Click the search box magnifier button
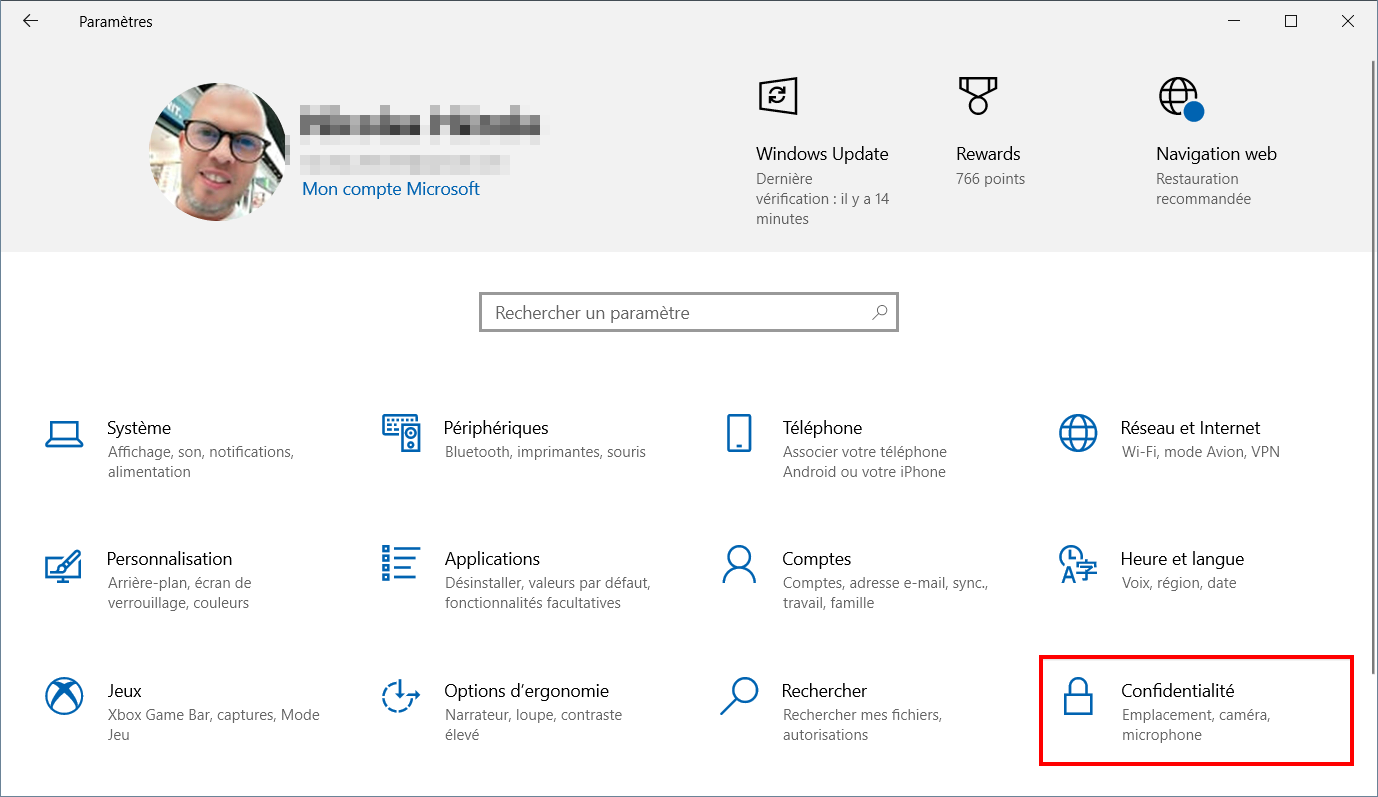This screenshot has width=1378, height=797. click(879, 312)
